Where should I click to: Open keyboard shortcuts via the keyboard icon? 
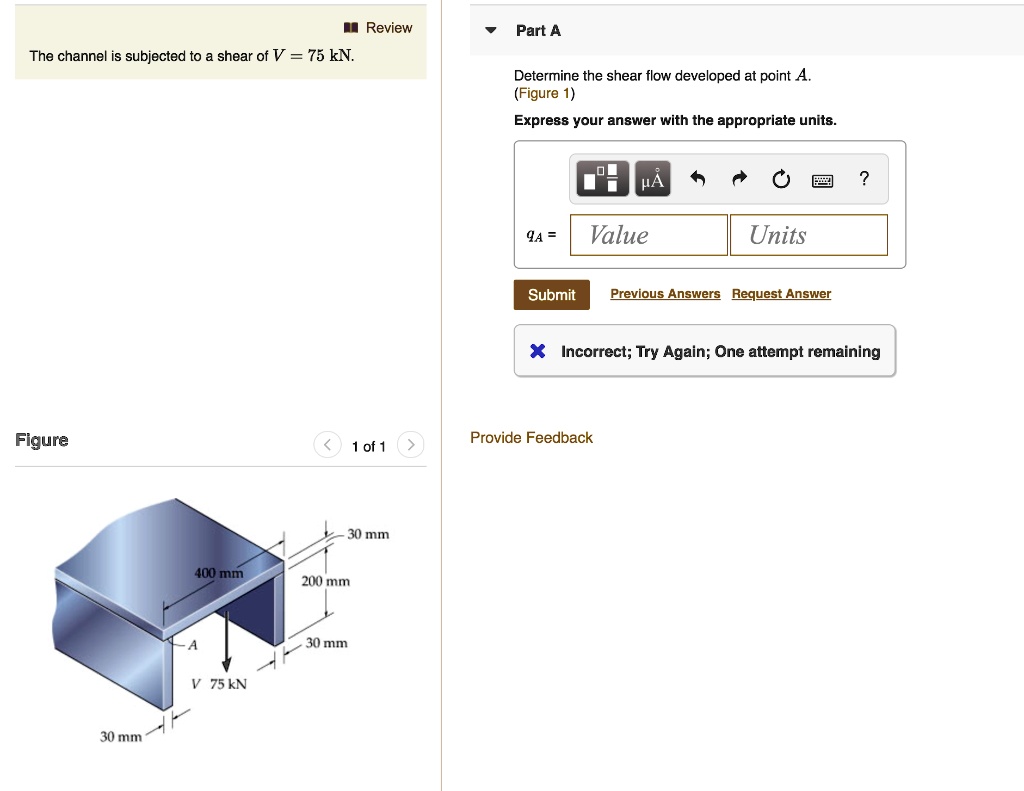pos(822,180)
